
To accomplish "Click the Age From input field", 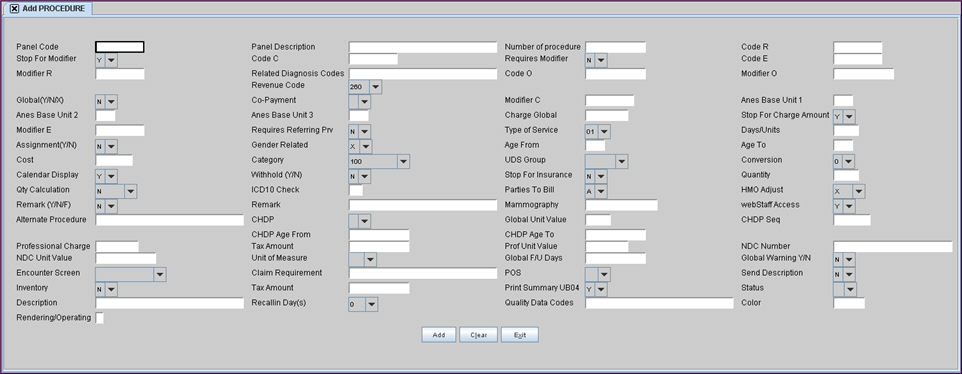I will (x=595, y=145).
